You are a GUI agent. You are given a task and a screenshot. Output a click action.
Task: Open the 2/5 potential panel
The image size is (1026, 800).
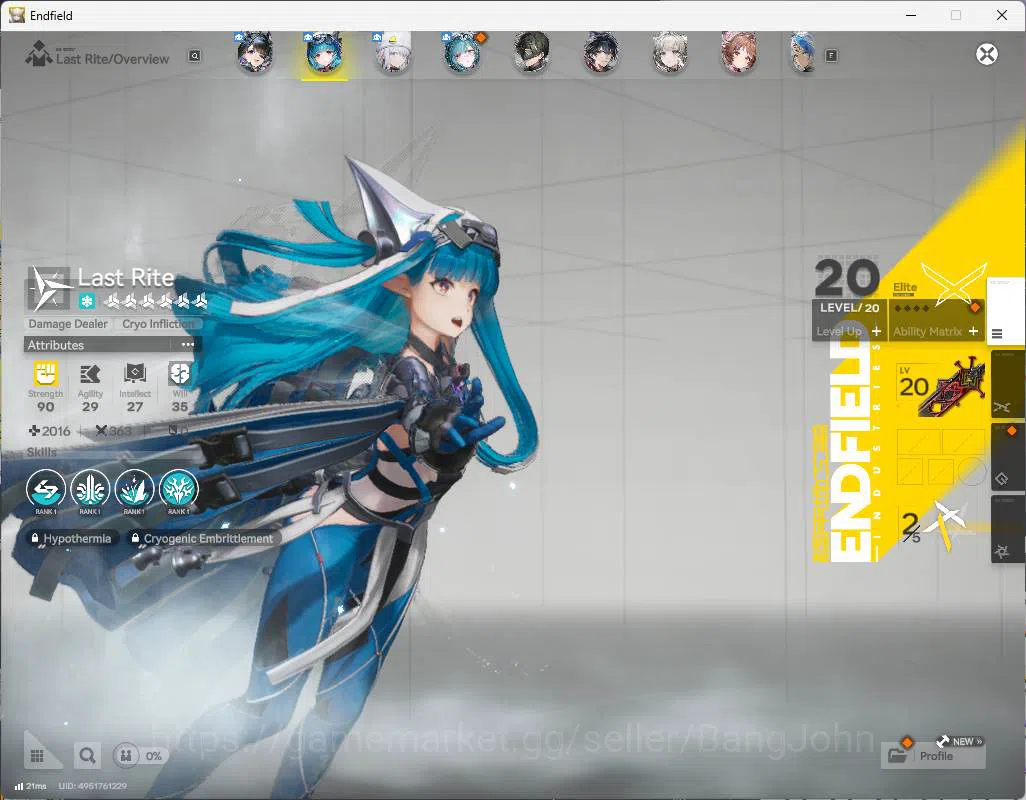(x=936, y=526)
